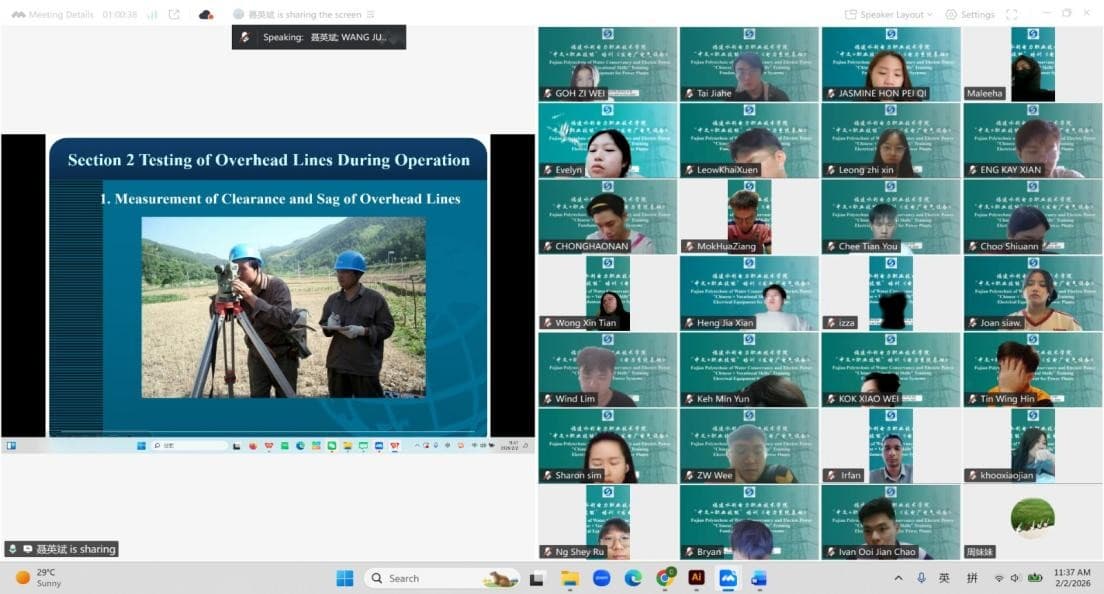1104x594 pixels.
Task: Select JASMINE HON PEI QI video tile
Action: (891, 64)
